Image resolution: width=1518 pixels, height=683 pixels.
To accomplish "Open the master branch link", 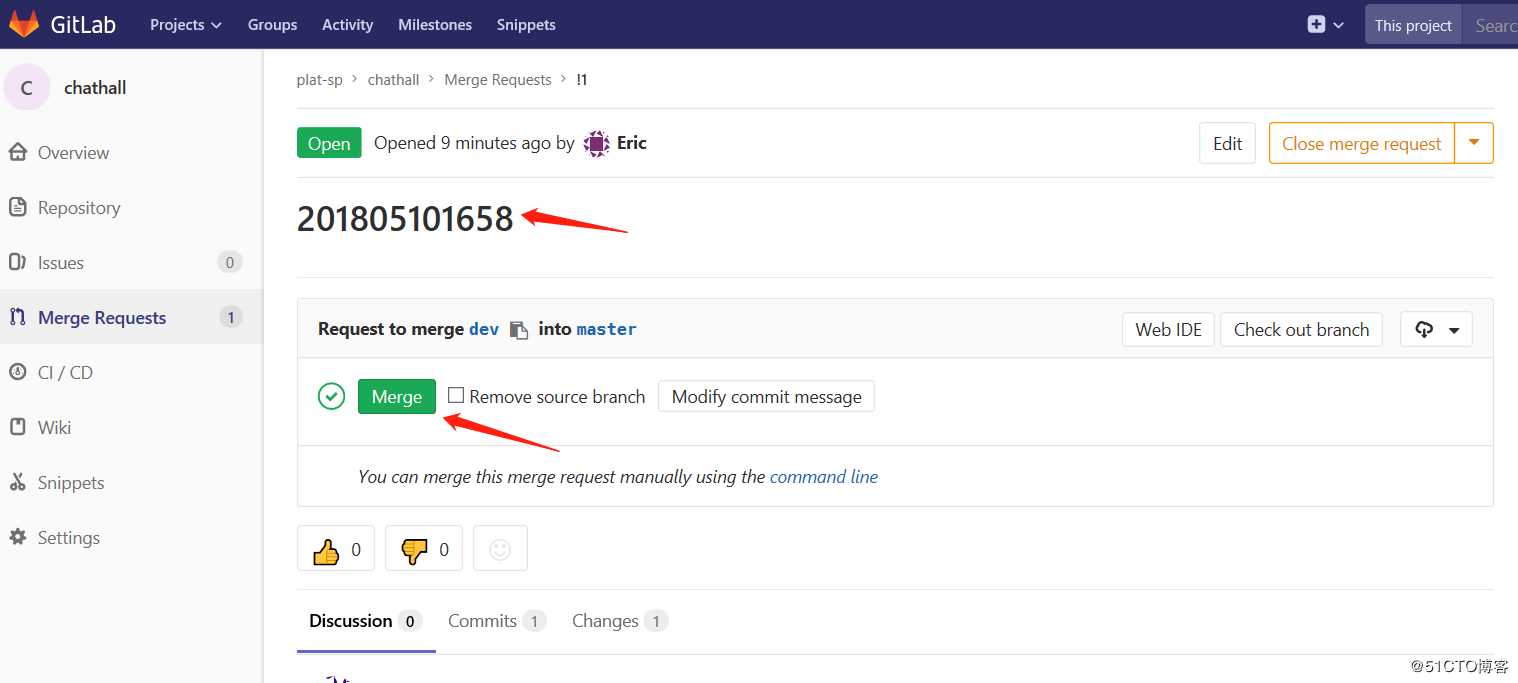I will coord(607,329).
